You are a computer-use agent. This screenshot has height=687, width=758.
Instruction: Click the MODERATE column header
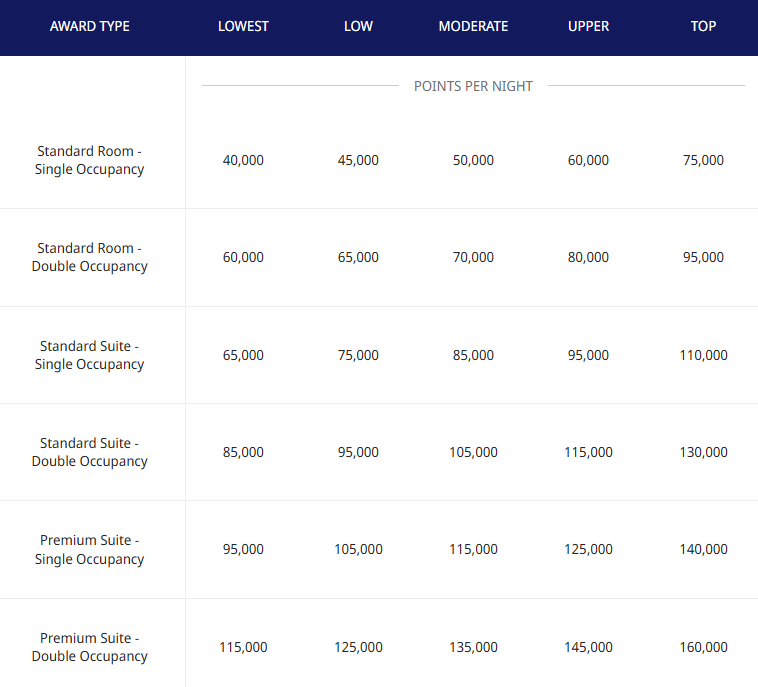pyautogui.click(x=473, y=26)
